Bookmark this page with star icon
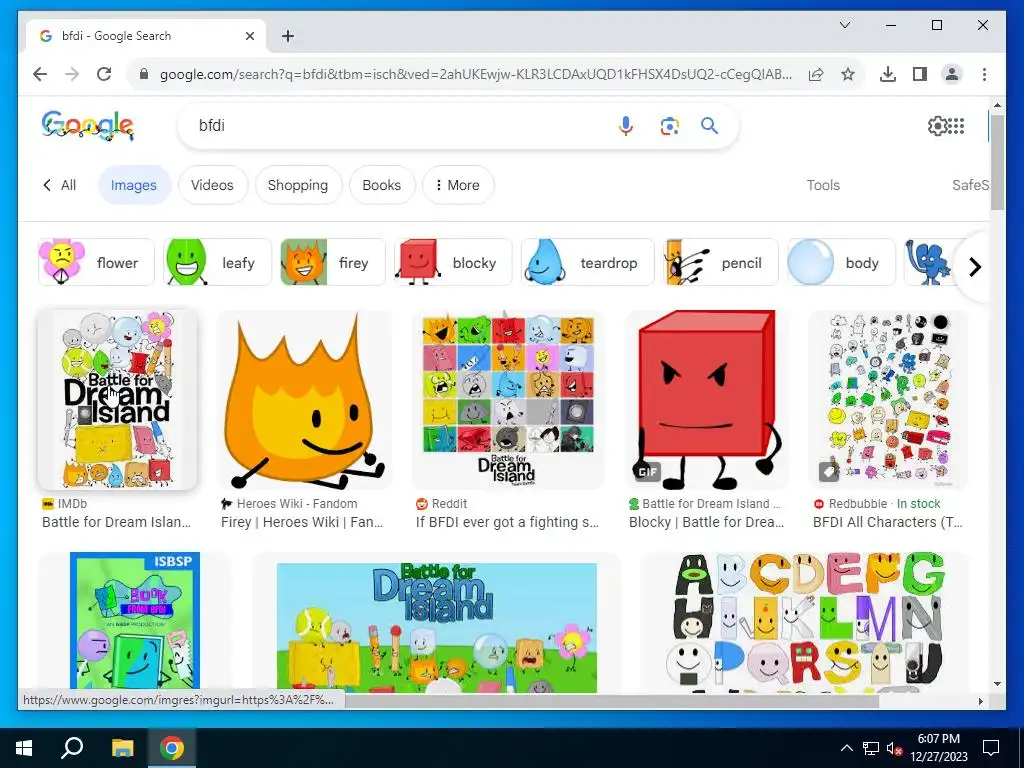The width and height of the screenshot is (1024, 768). pos(848,74)
